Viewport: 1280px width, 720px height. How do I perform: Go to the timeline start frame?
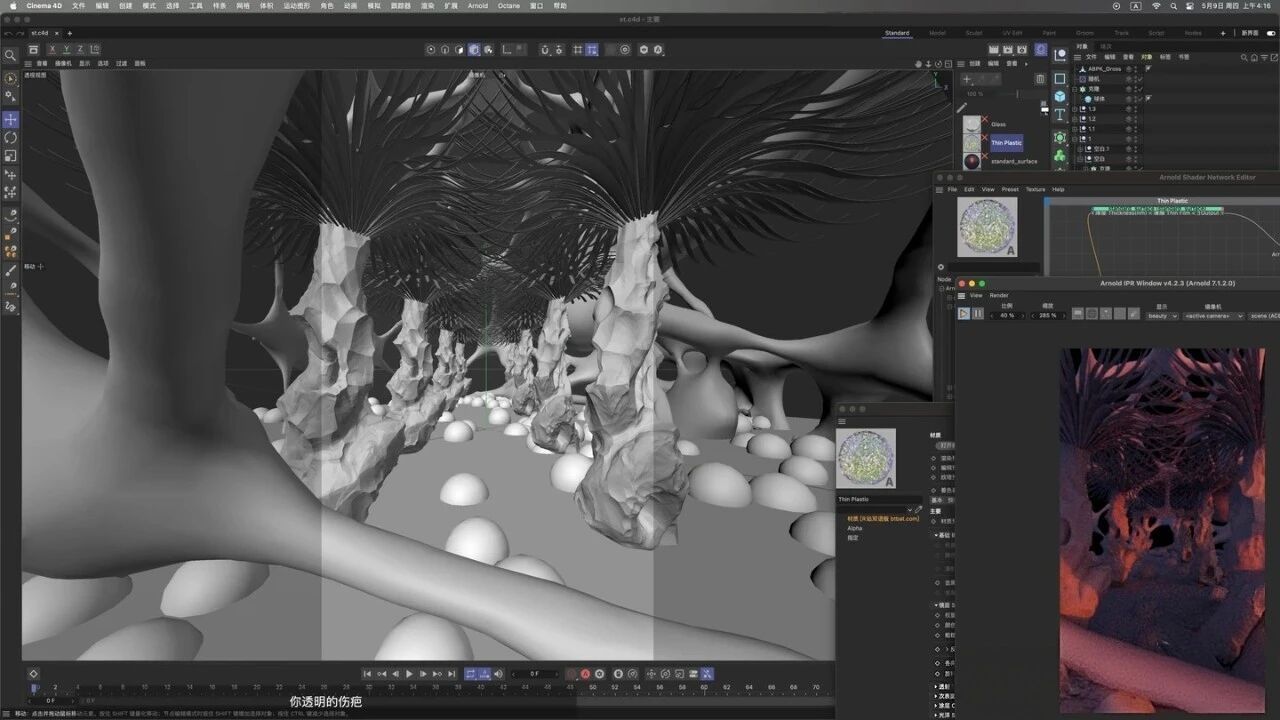click(367, 674)
